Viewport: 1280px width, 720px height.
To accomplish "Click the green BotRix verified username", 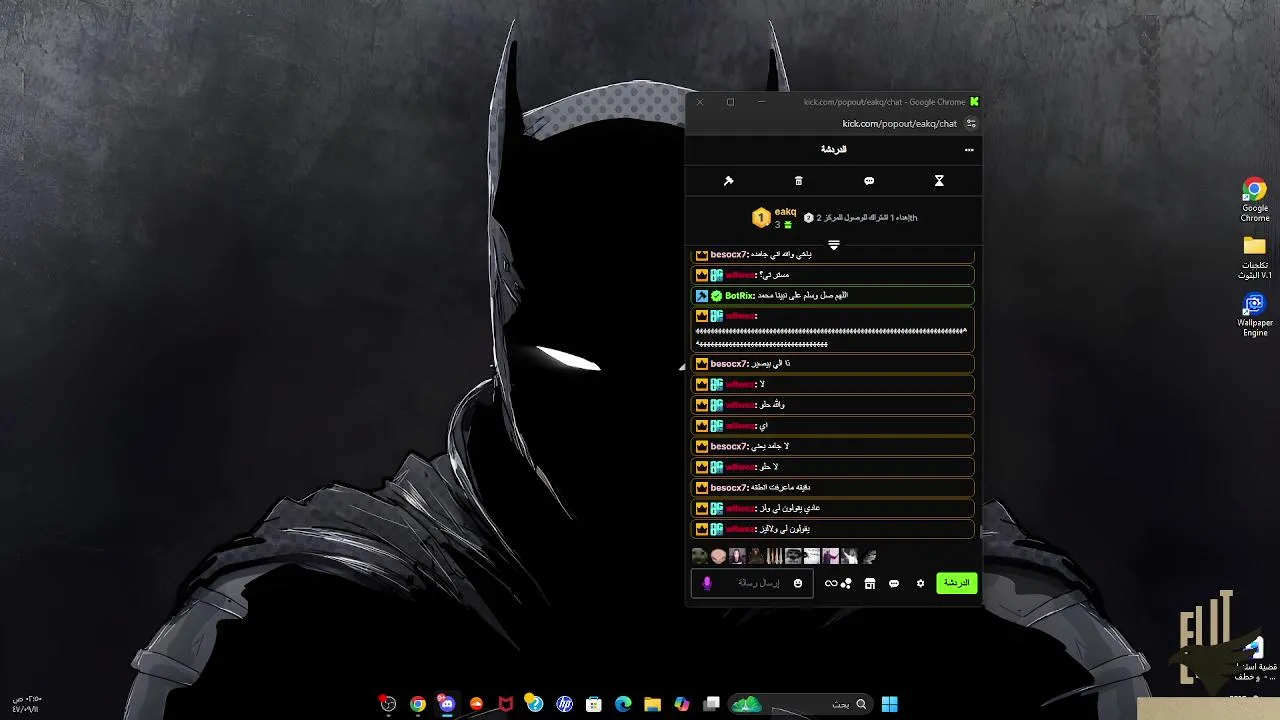I will (x=739, y=296).
